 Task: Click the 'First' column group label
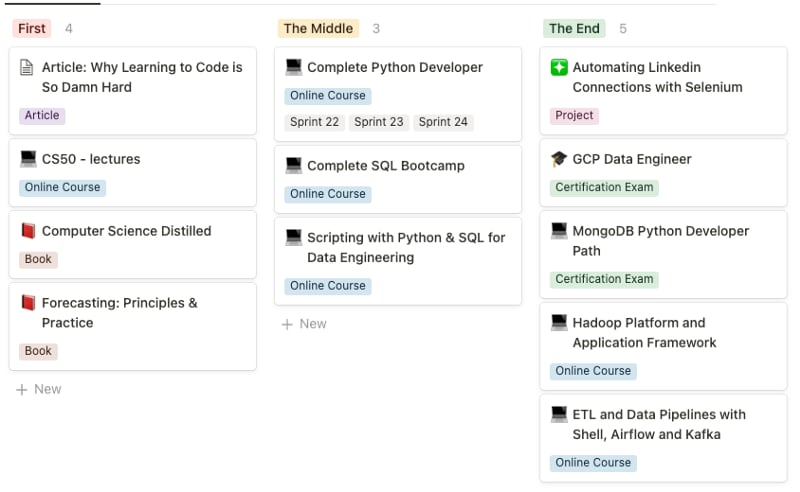click(32, 29)
